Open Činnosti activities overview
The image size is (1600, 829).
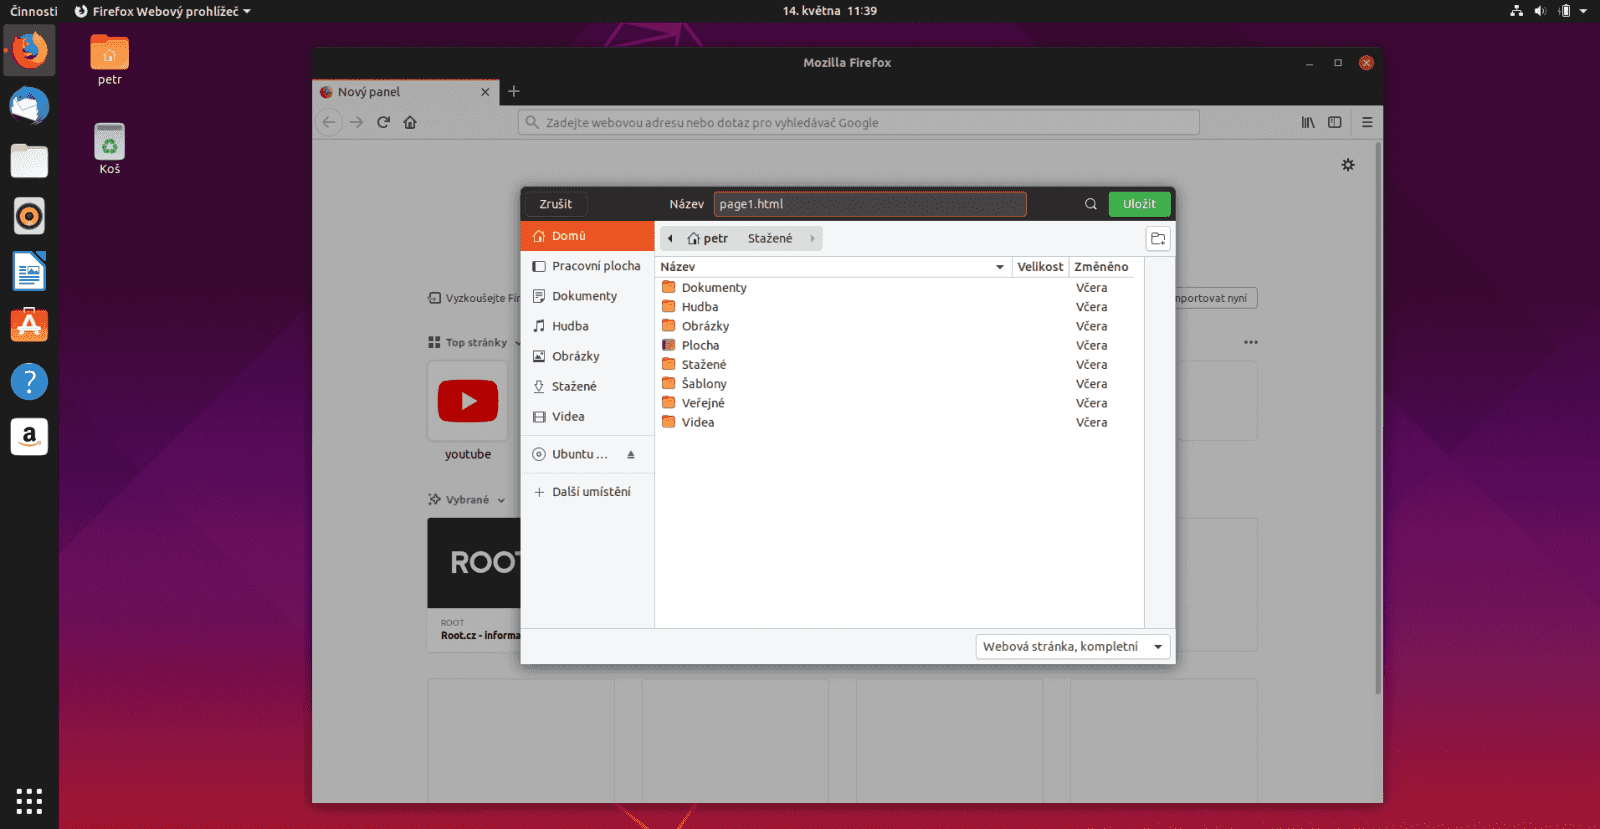click(34, 11)
